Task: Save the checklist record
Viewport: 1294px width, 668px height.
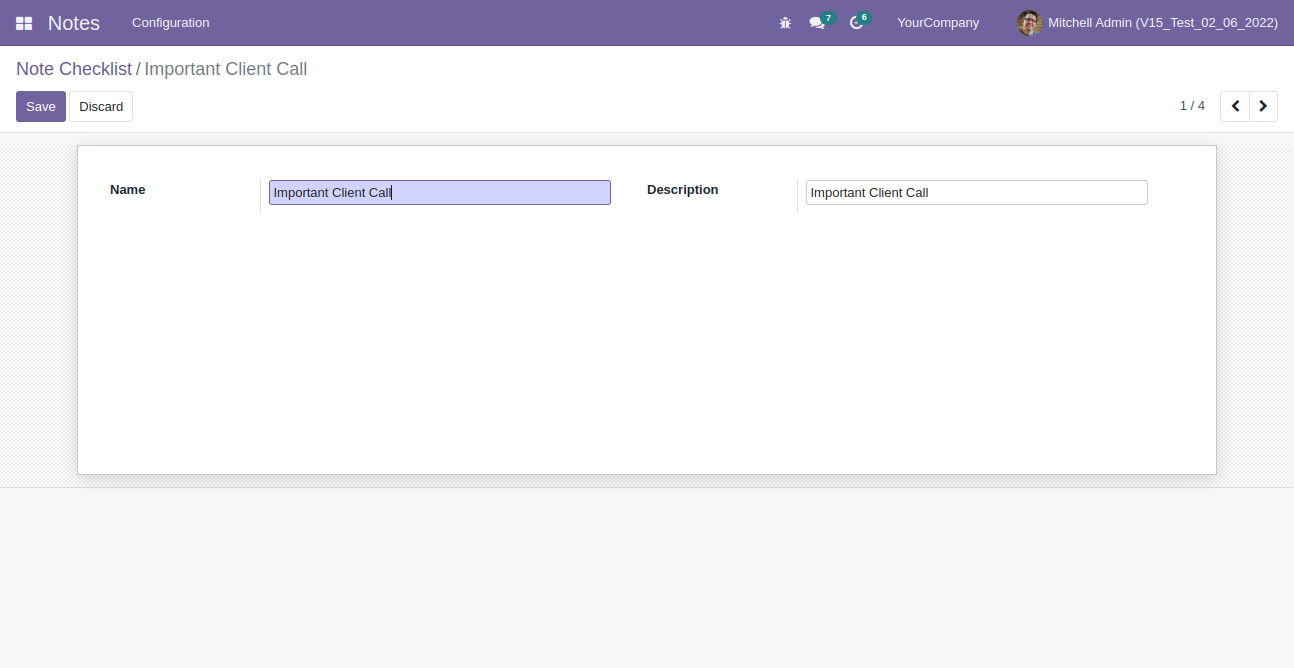Action: [x=41, y=107]
